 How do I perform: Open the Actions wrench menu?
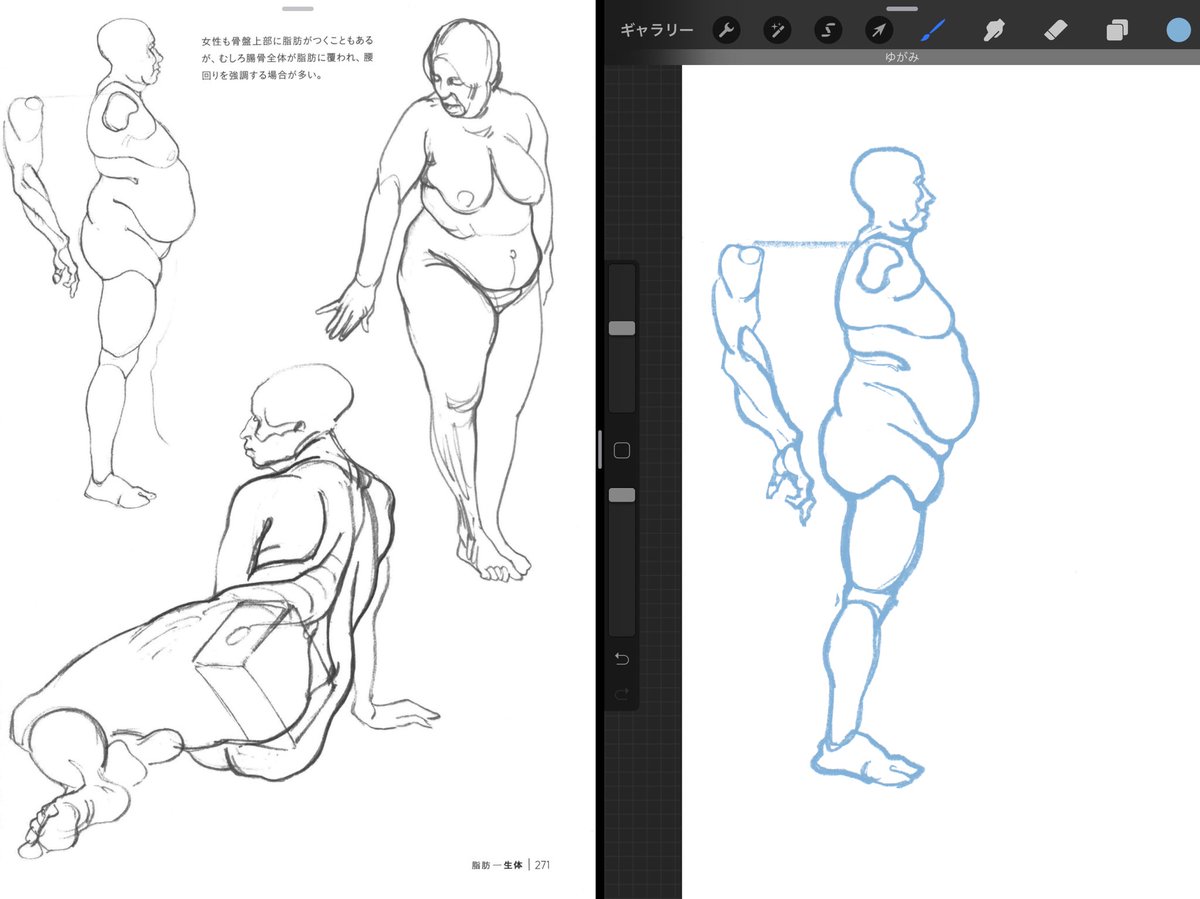(727, 31)
